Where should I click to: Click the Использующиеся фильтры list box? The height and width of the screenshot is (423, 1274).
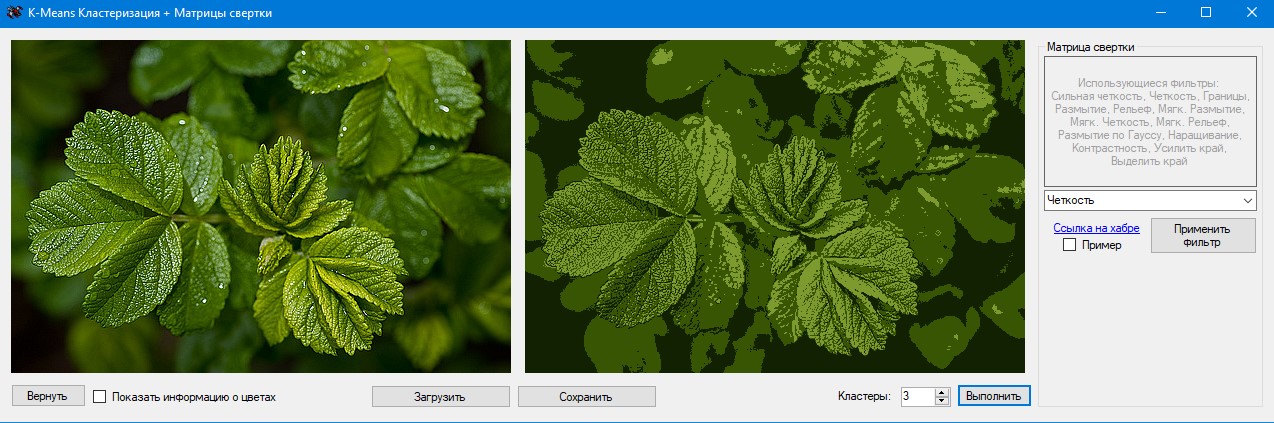pos(1149,120)
